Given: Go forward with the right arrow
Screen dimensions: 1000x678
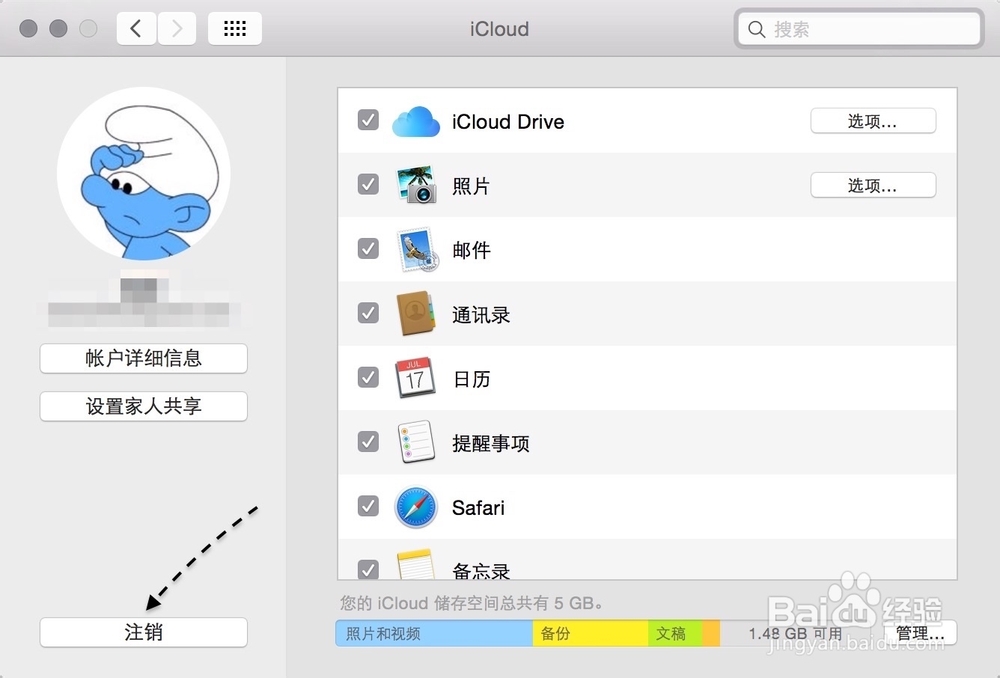Looking at the screenshot, I should point(177,29).
